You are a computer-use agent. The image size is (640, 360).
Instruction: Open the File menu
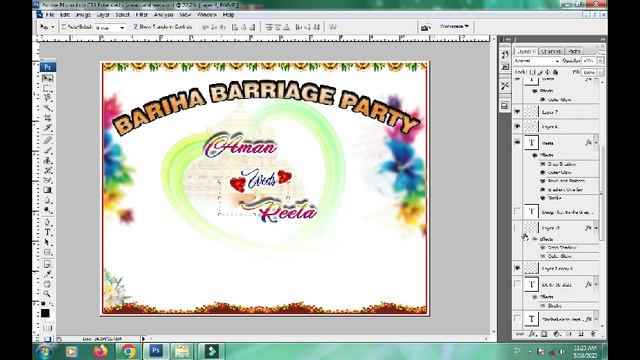(50, 15)
